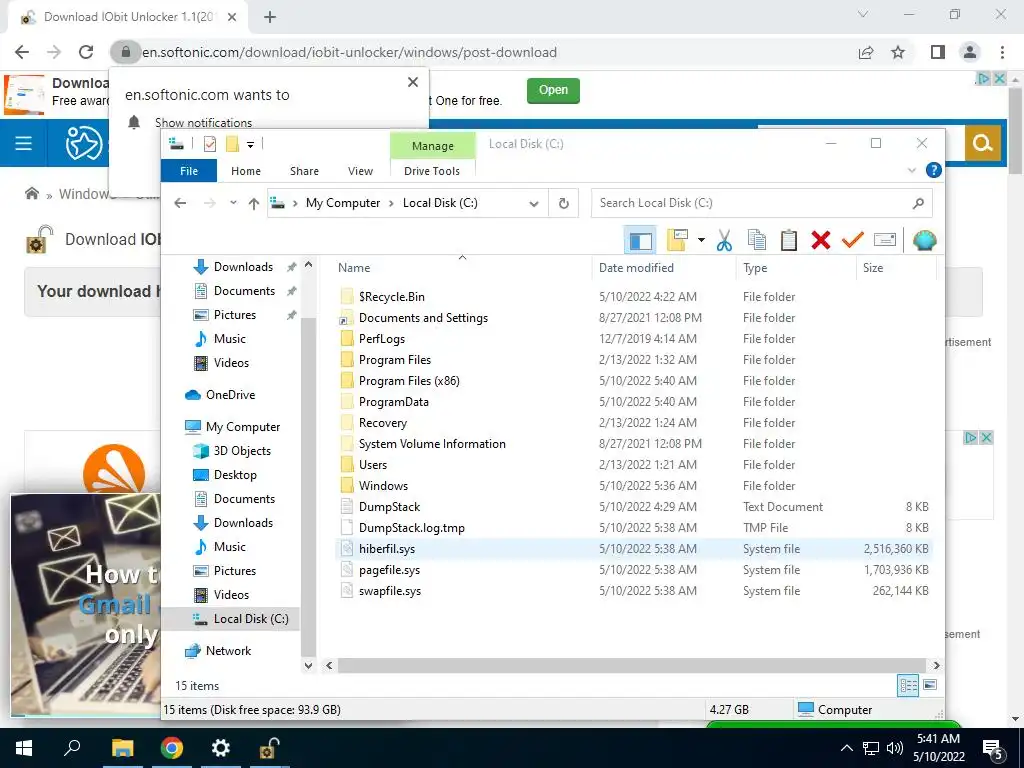Open Windows Start menu
This screenshot has width=1024, height=768.
coord(24,748)
